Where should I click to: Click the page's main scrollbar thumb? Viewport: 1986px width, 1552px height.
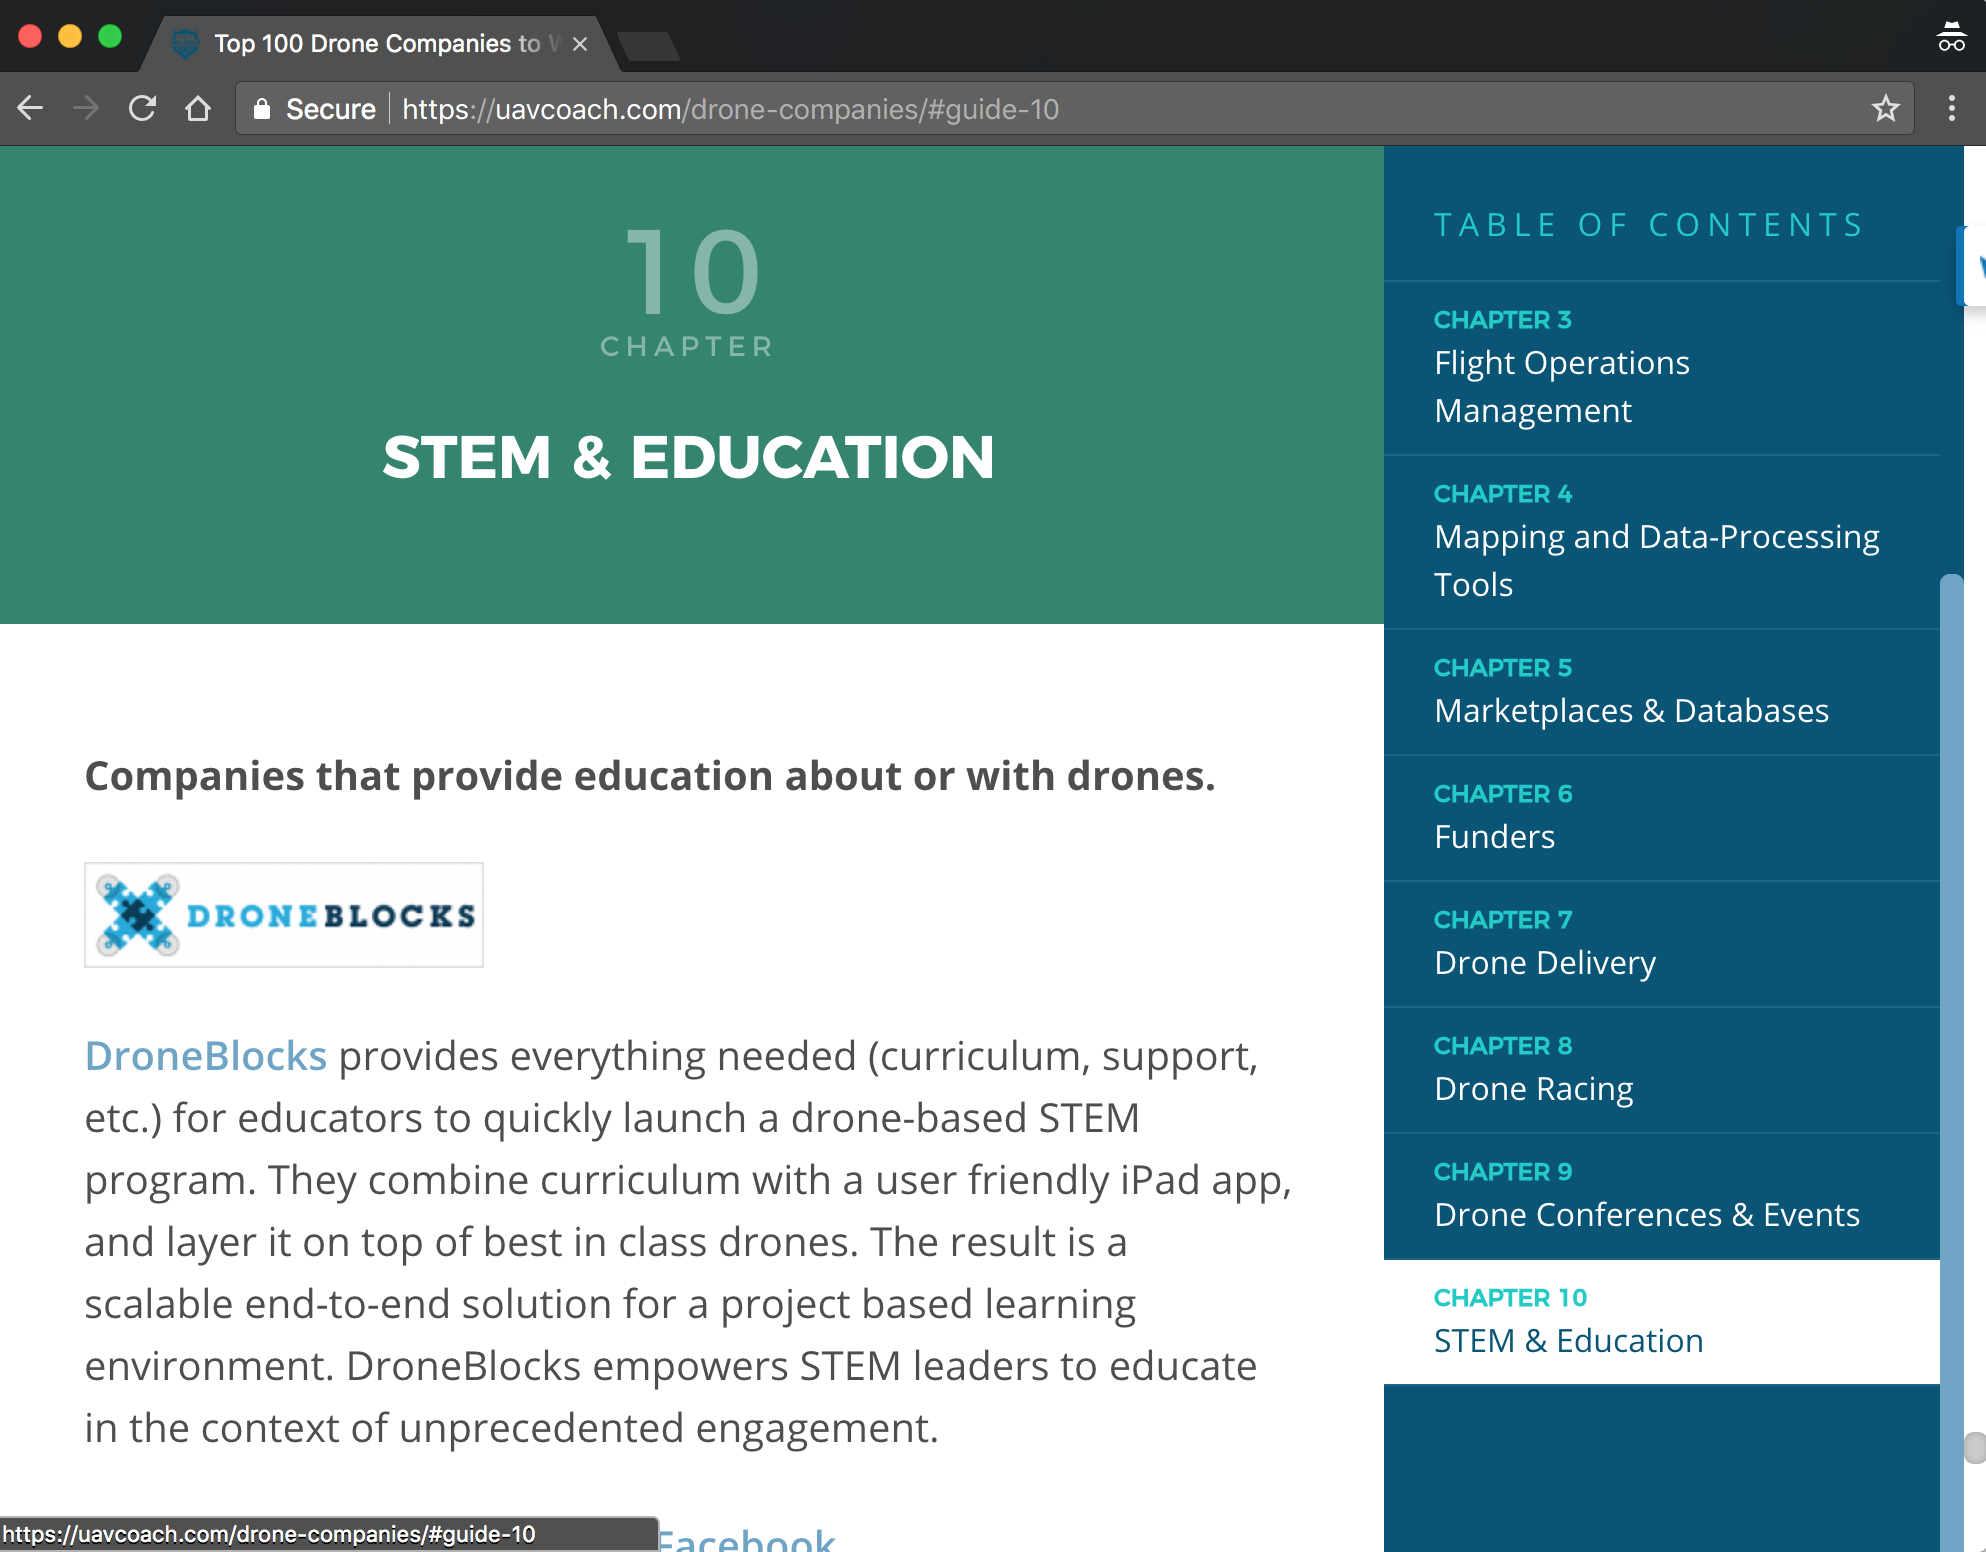point(1974,1447)
